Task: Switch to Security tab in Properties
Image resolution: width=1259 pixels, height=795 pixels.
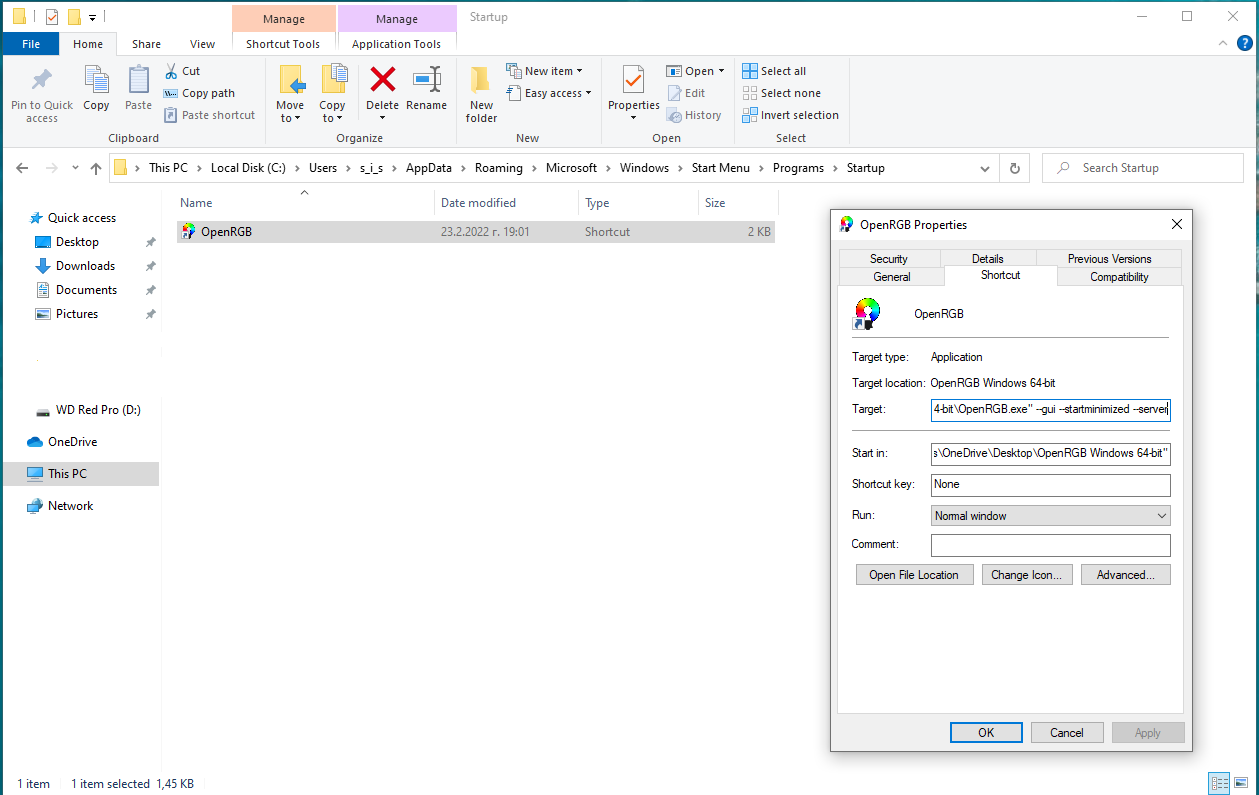Action: click(x=888, y=258)
